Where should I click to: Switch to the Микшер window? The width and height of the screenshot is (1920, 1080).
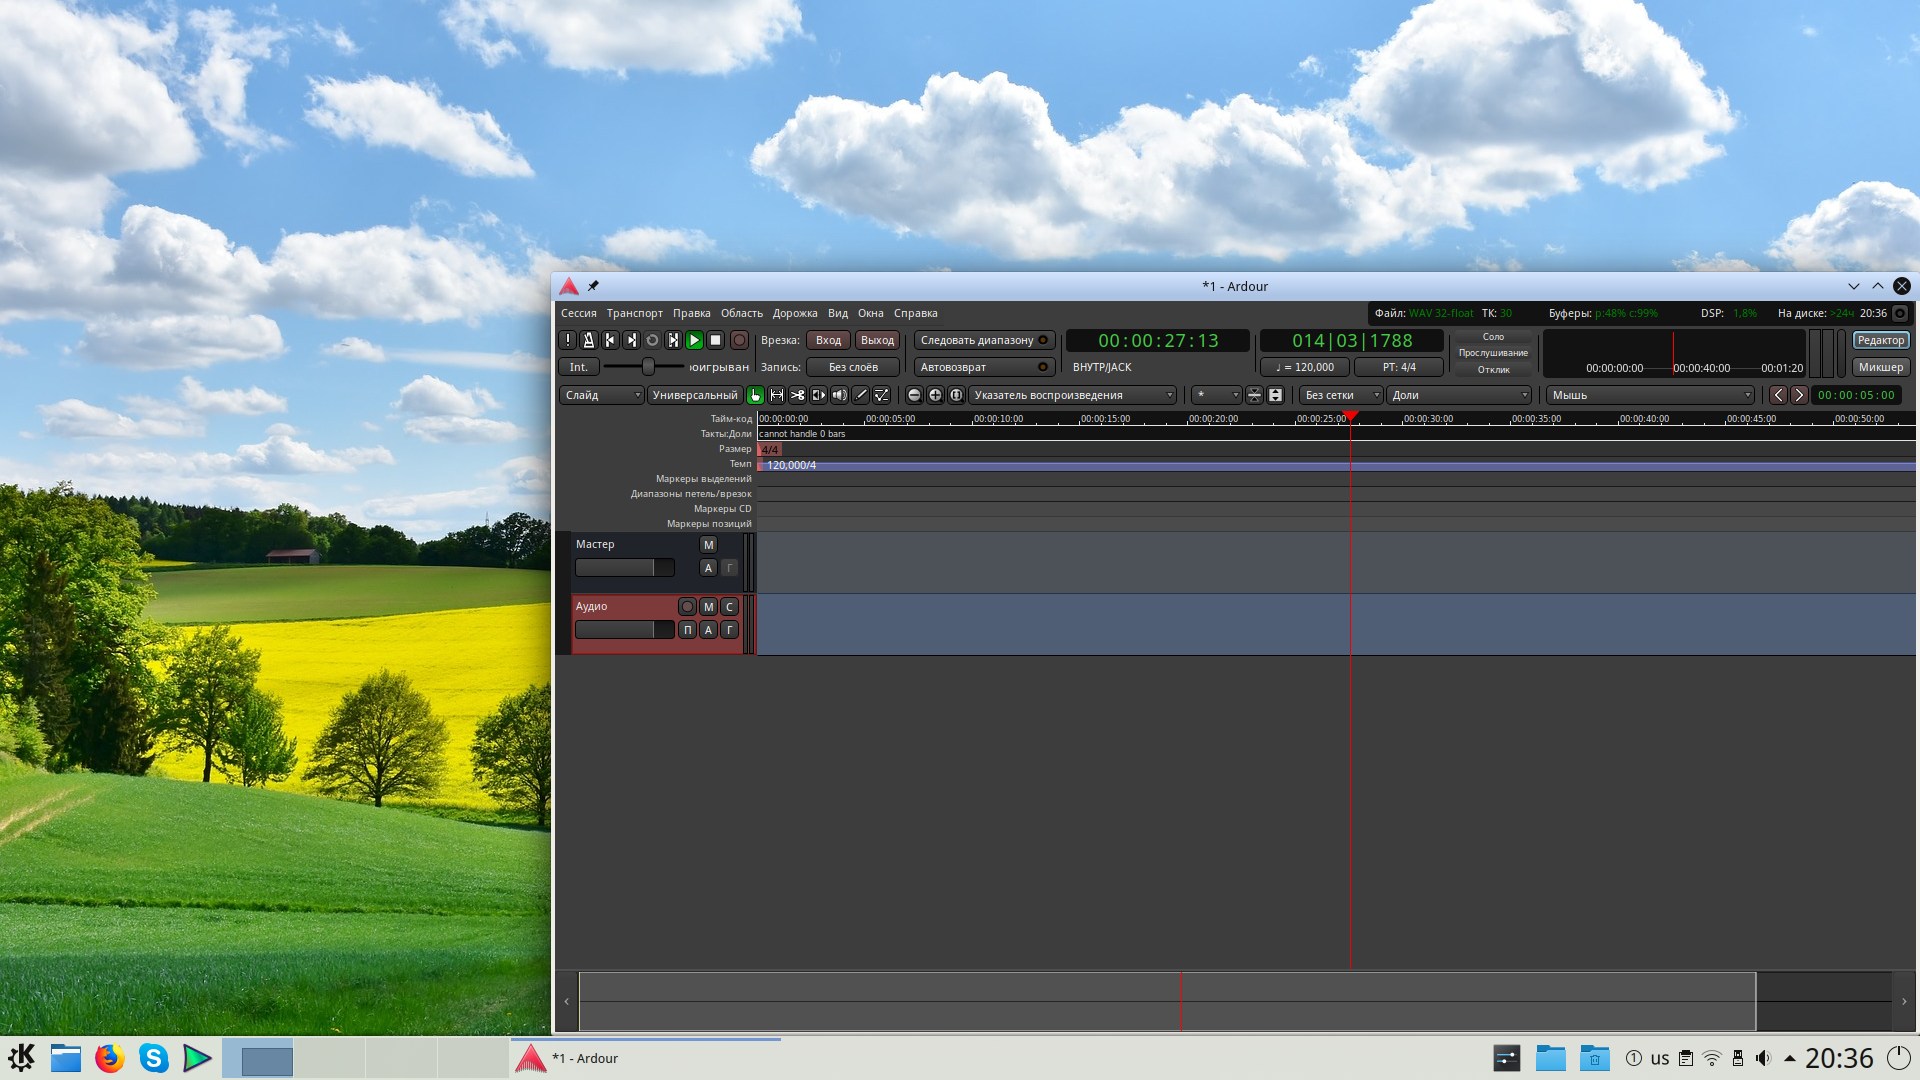pos(1880,367)
